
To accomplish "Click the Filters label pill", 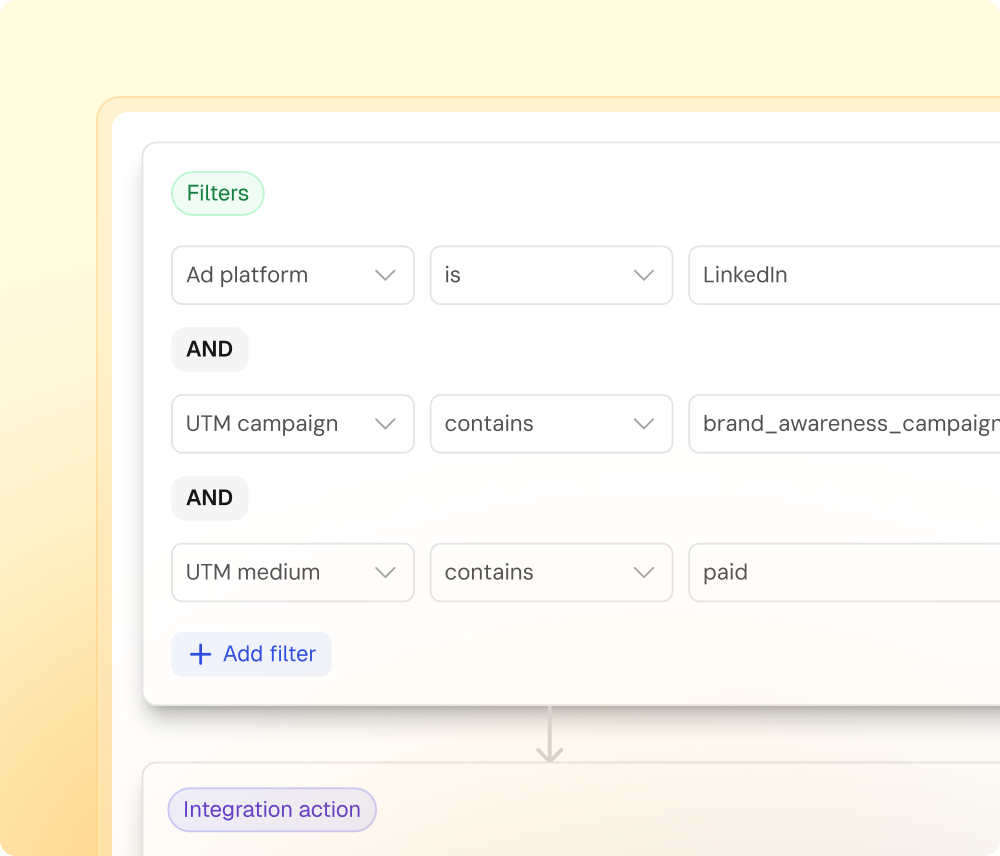I will click(x=217, y=193).
